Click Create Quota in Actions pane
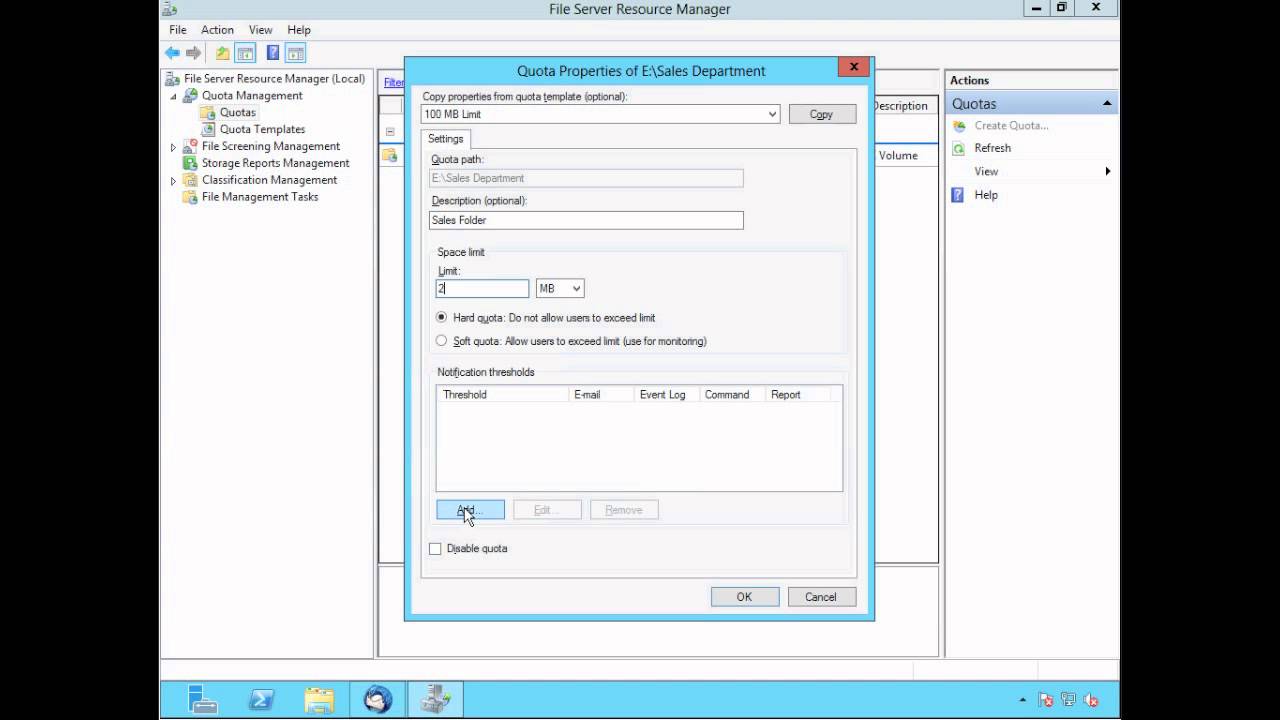Viewport: 1280px width, 720px height. (x=1011, y=125)
